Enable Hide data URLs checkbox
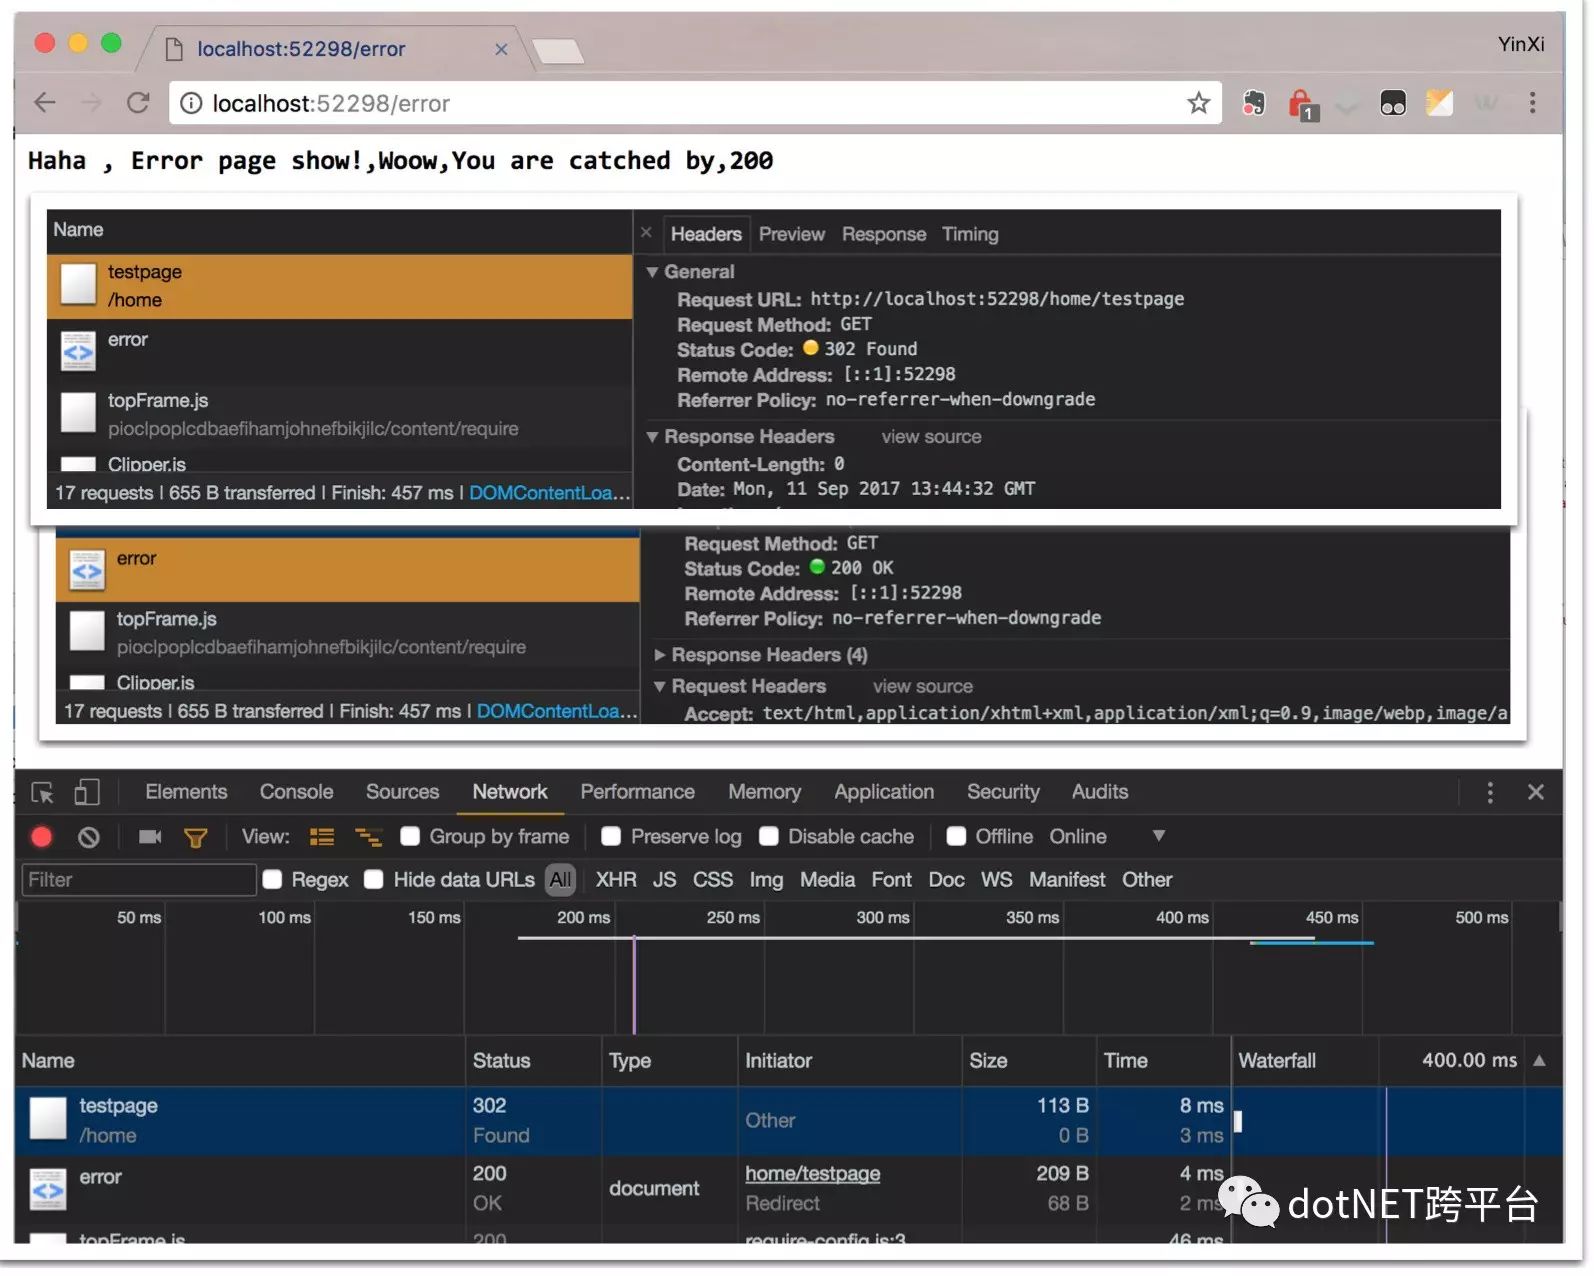 point(374,880)
